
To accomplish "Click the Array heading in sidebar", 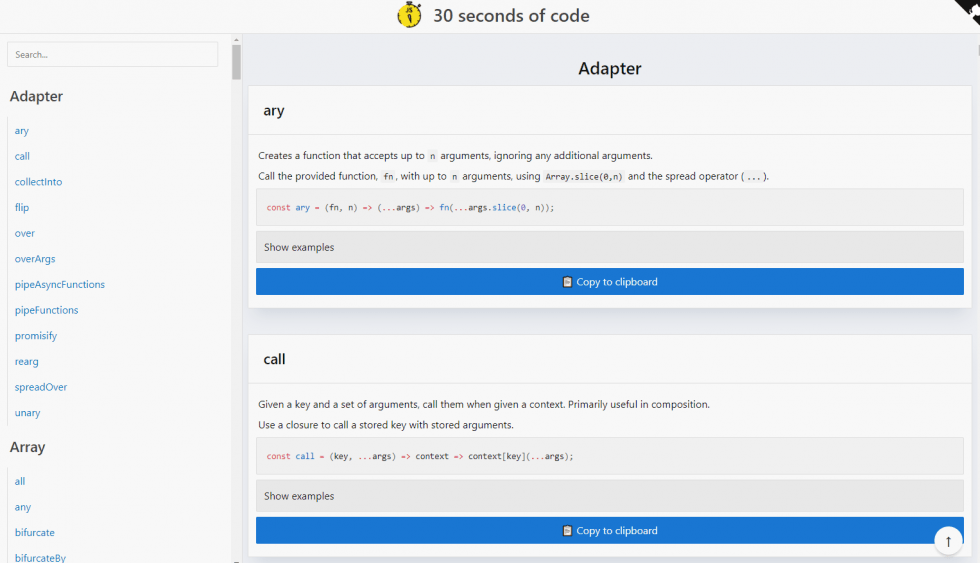I will click(28, 447).
